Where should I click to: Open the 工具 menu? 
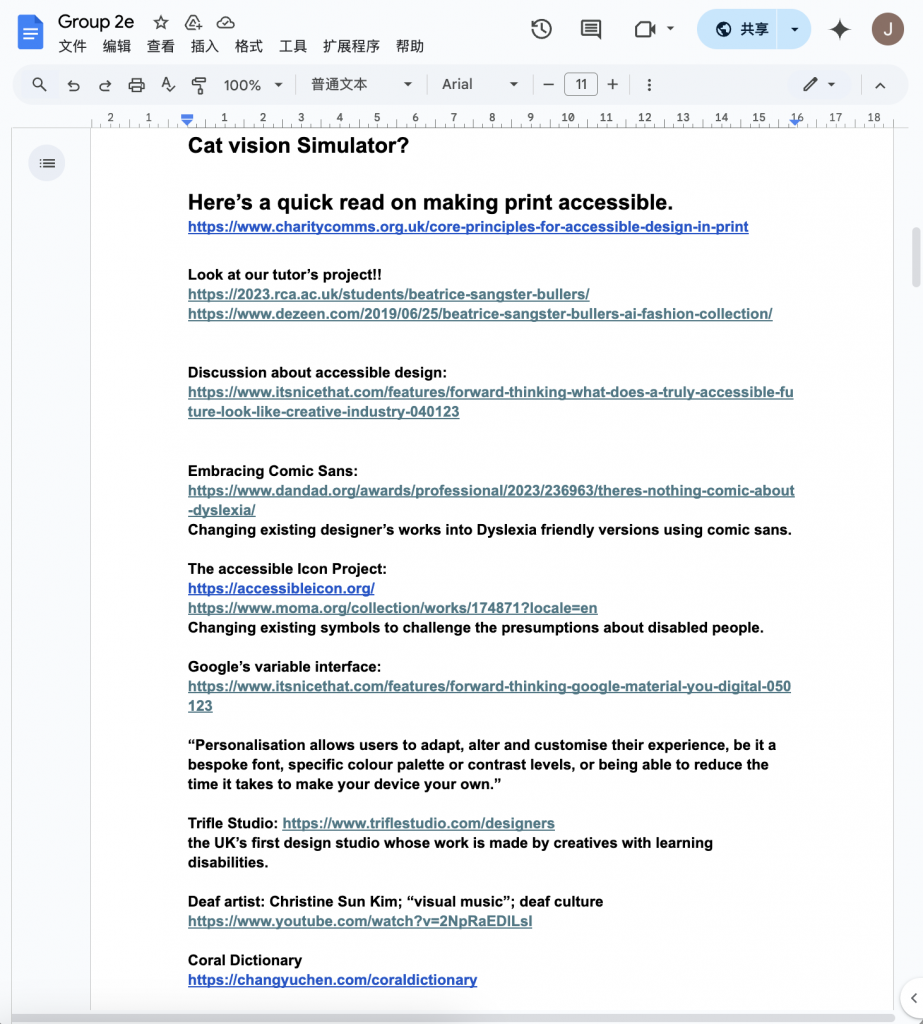293,46
